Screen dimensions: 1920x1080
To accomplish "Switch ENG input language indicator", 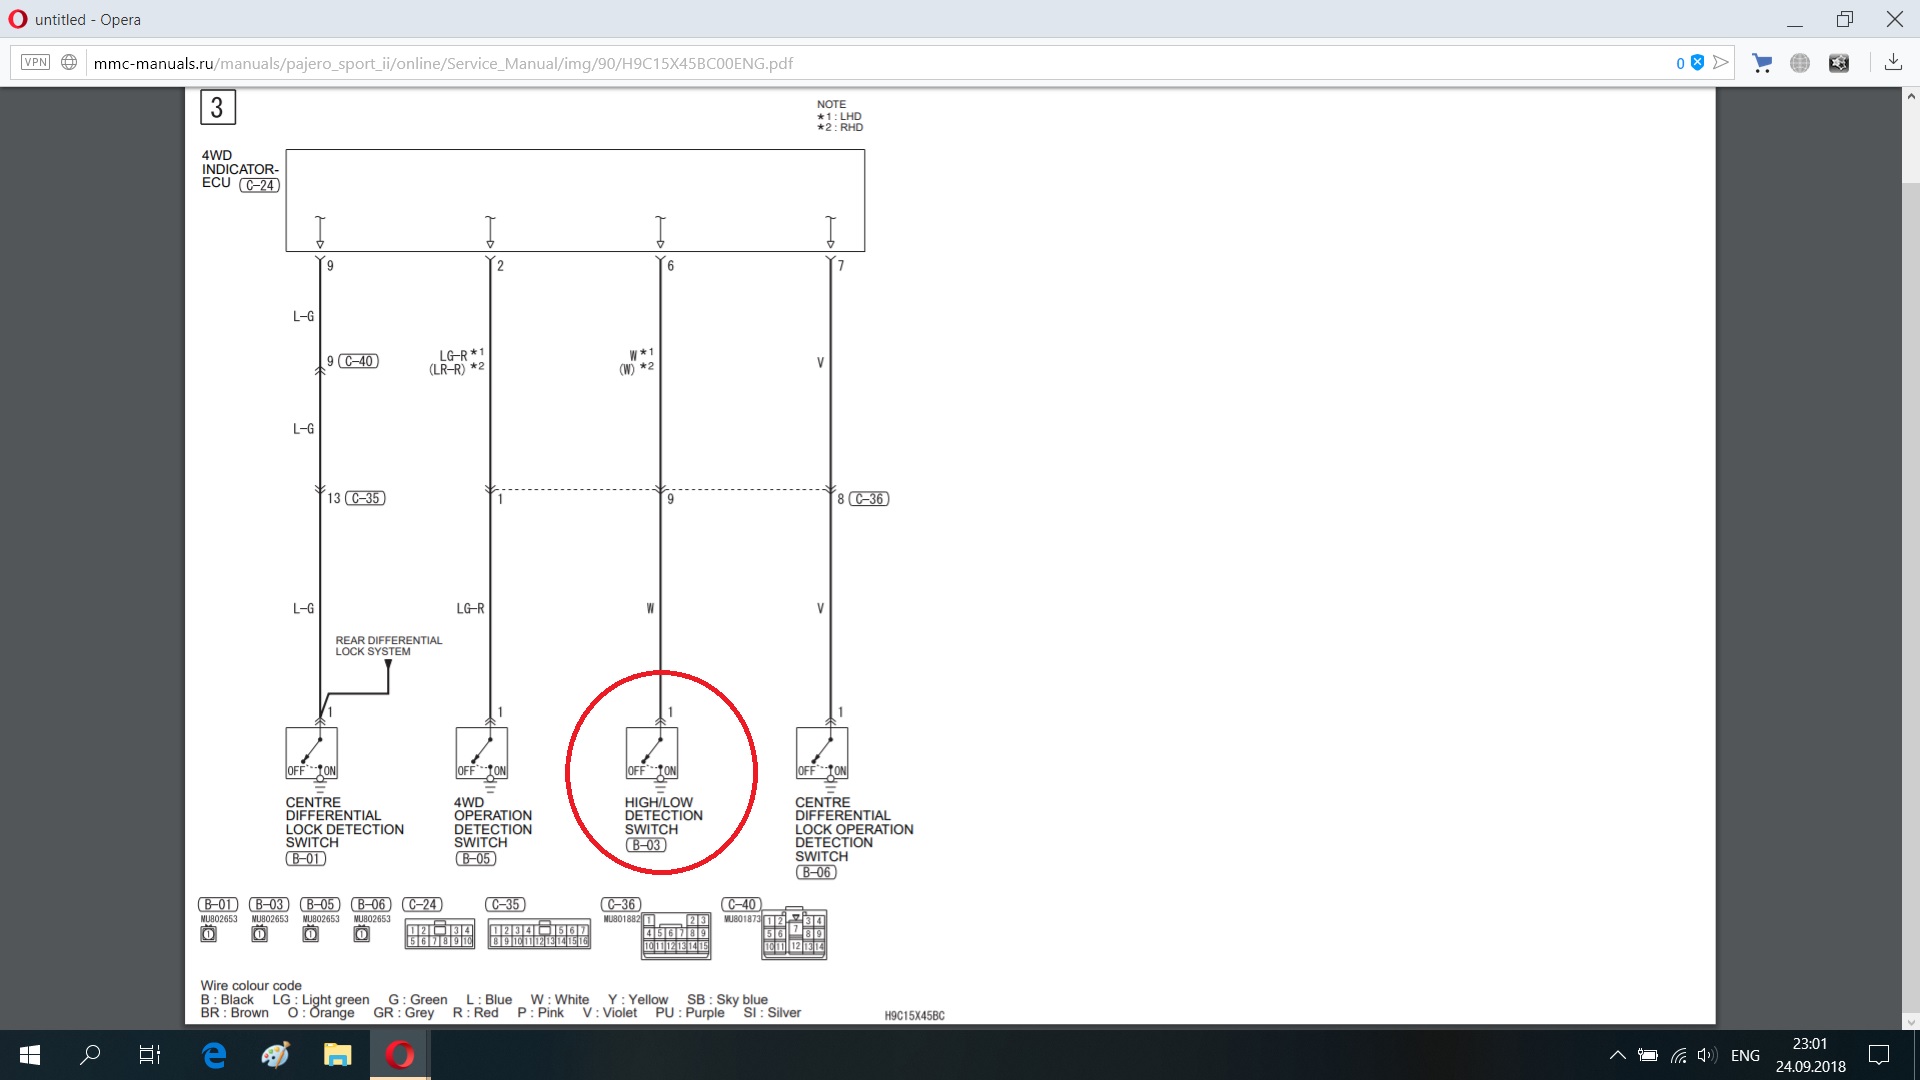I will (x=1745, y=1055).
